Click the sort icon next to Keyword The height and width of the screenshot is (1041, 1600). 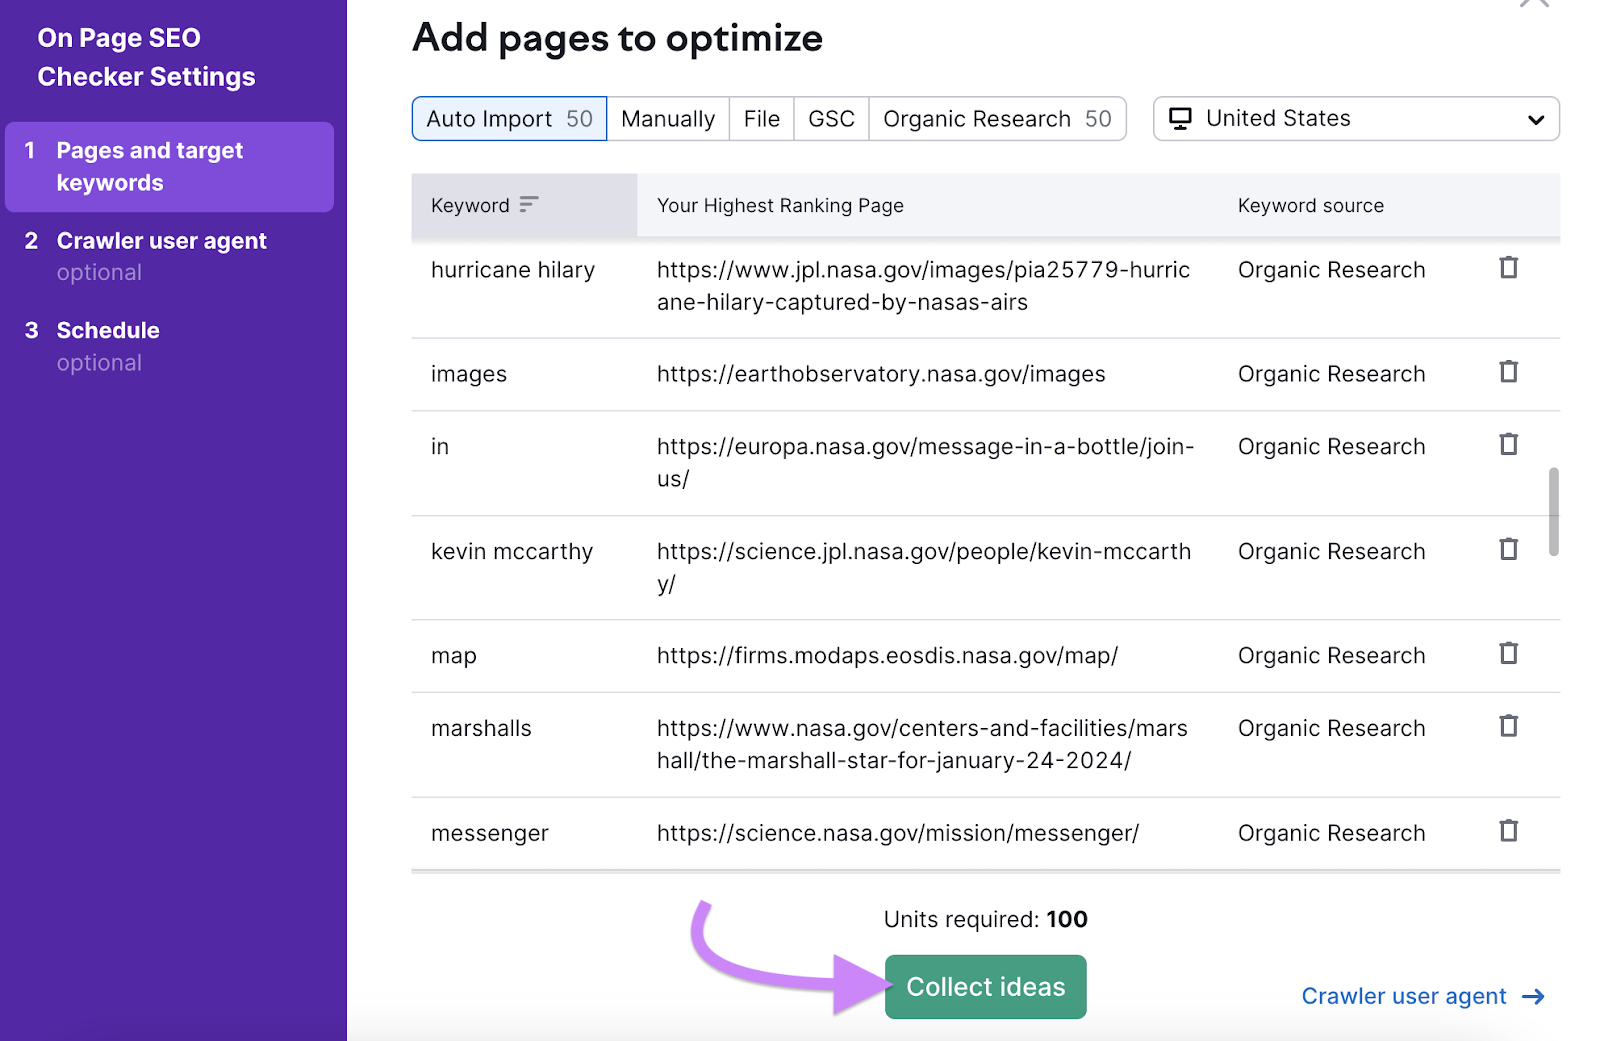[529, 204]
